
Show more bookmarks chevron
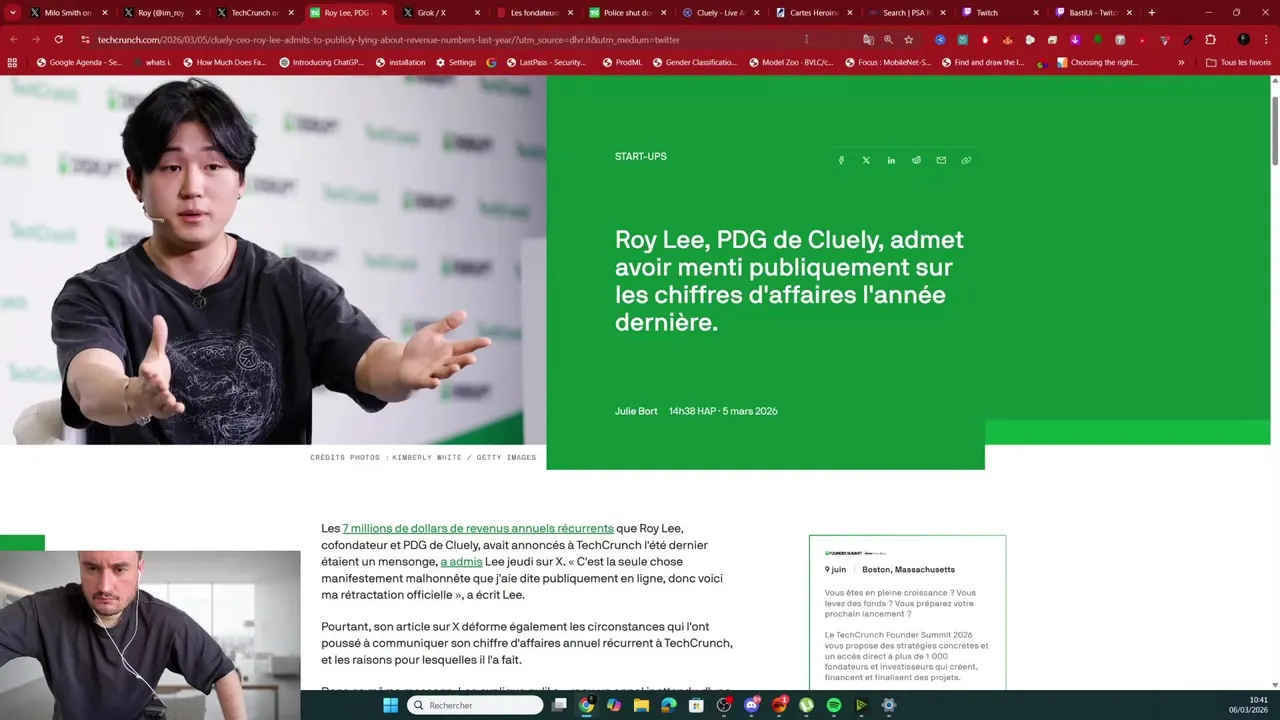1181,62
